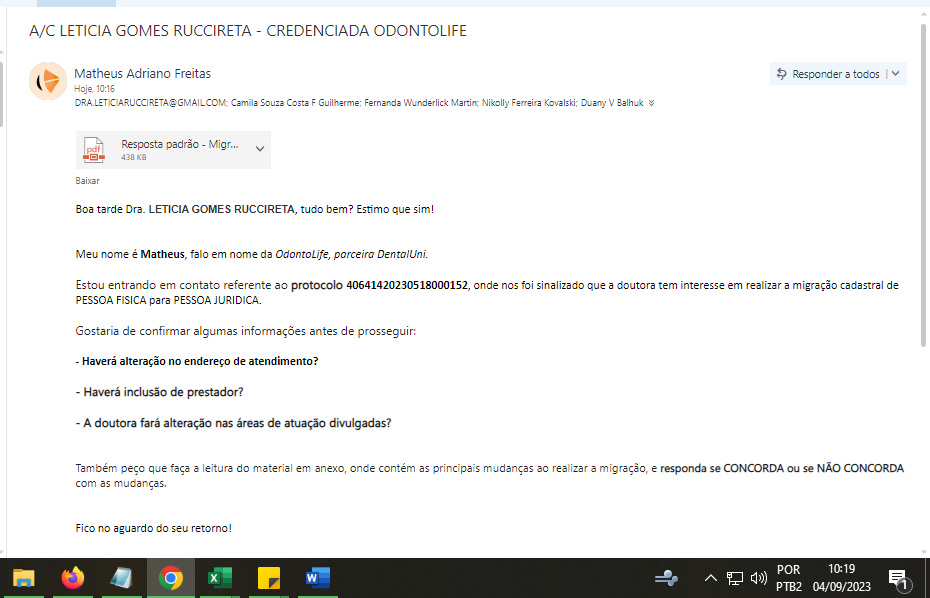Image resolution: width=930 pixels, height=598 pixels.
Task: Open the Notepad-style app in taskbar
Action: (x=122, y=578)
